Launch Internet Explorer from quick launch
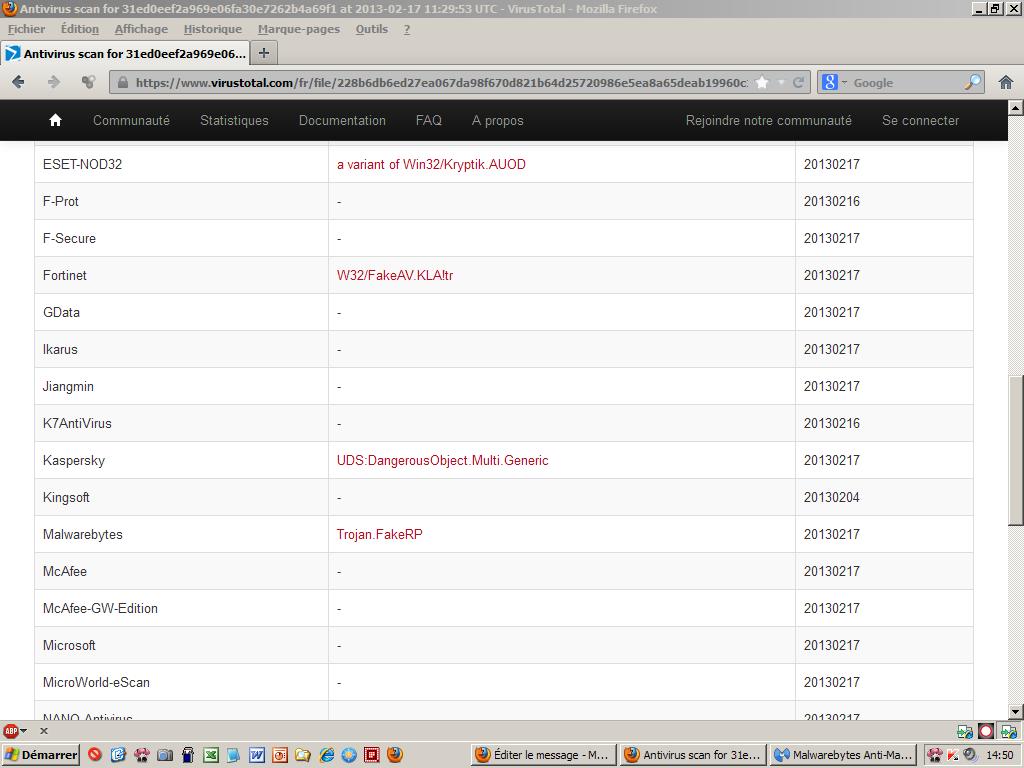Viewport: 1024px width, 768px height. [327, 755]
